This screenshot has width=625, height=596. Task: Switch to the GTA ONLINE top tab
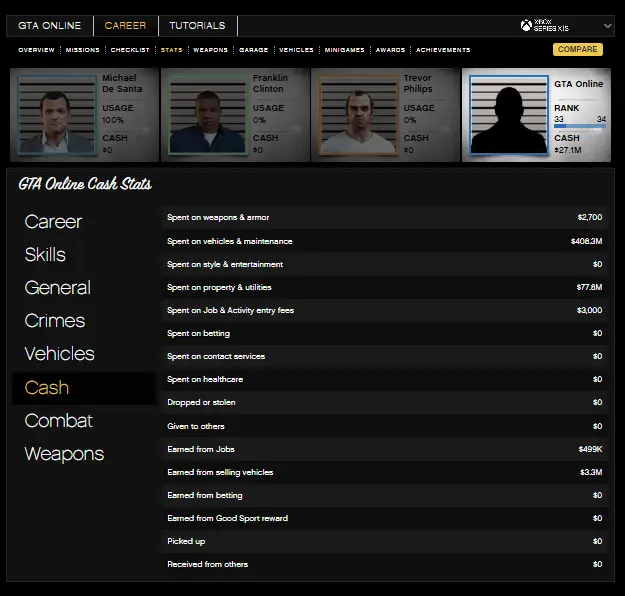point(49,25)
